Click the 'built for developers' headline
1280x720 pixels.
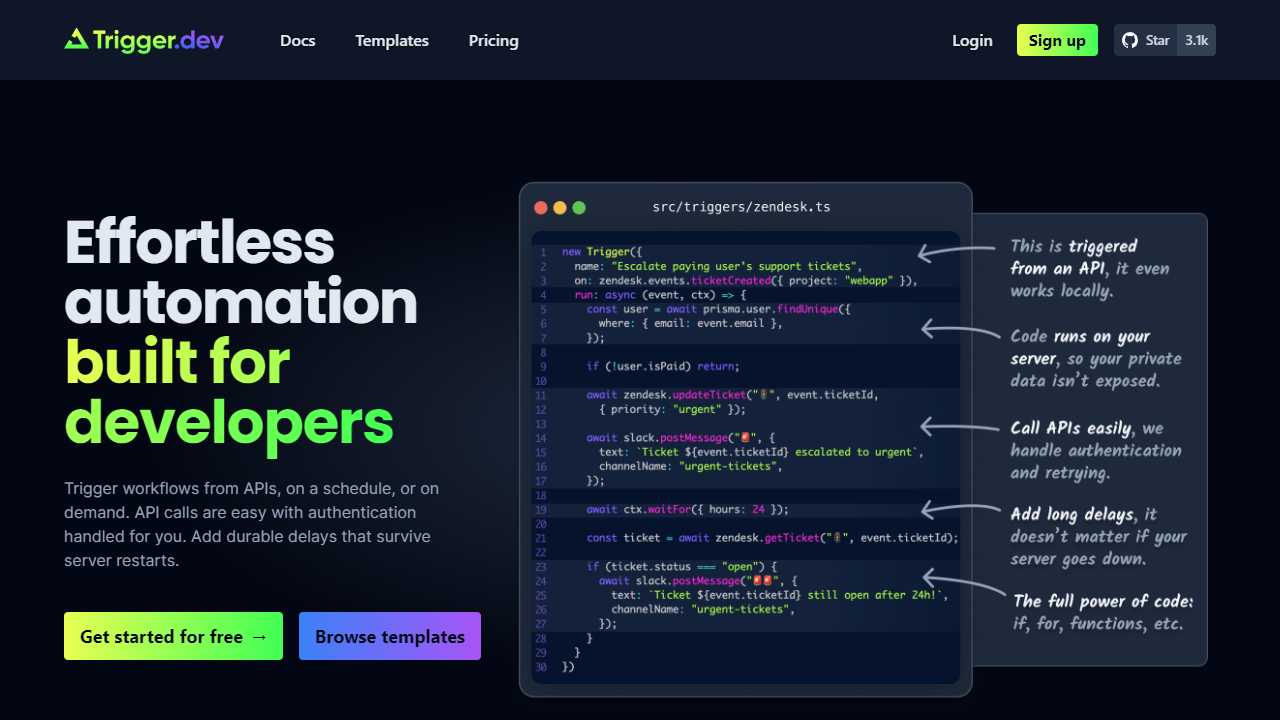pos(229,393)
